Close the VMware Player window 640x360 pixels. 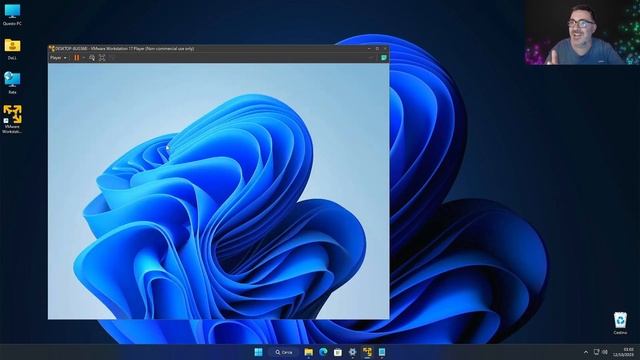[x=385, y=49]
